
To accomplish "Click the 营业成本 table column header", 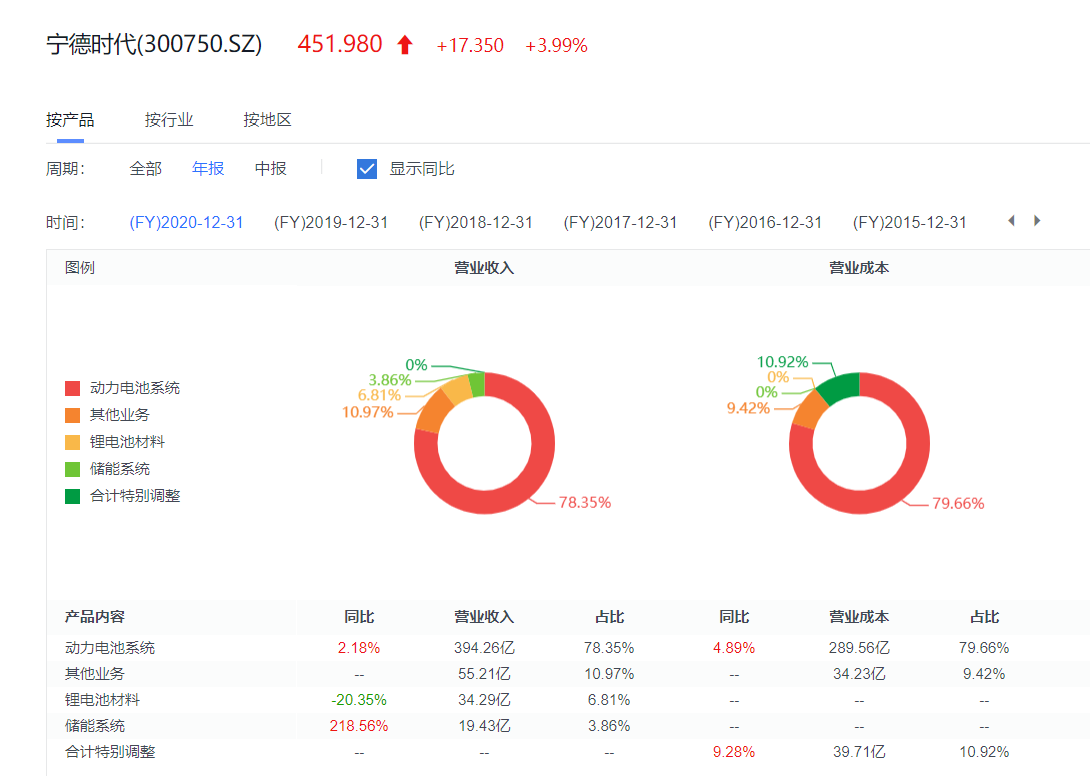I will coord(859,617).
